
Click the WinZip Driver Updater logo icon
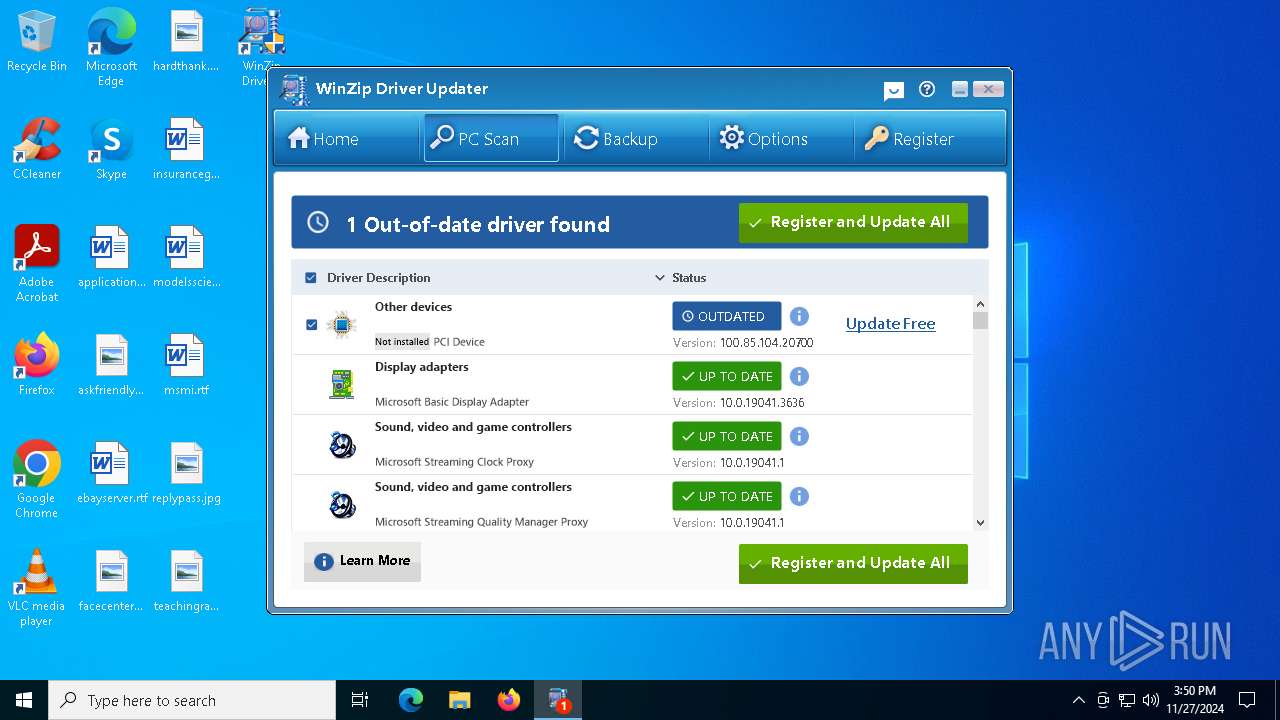click(x=295, y=90)
